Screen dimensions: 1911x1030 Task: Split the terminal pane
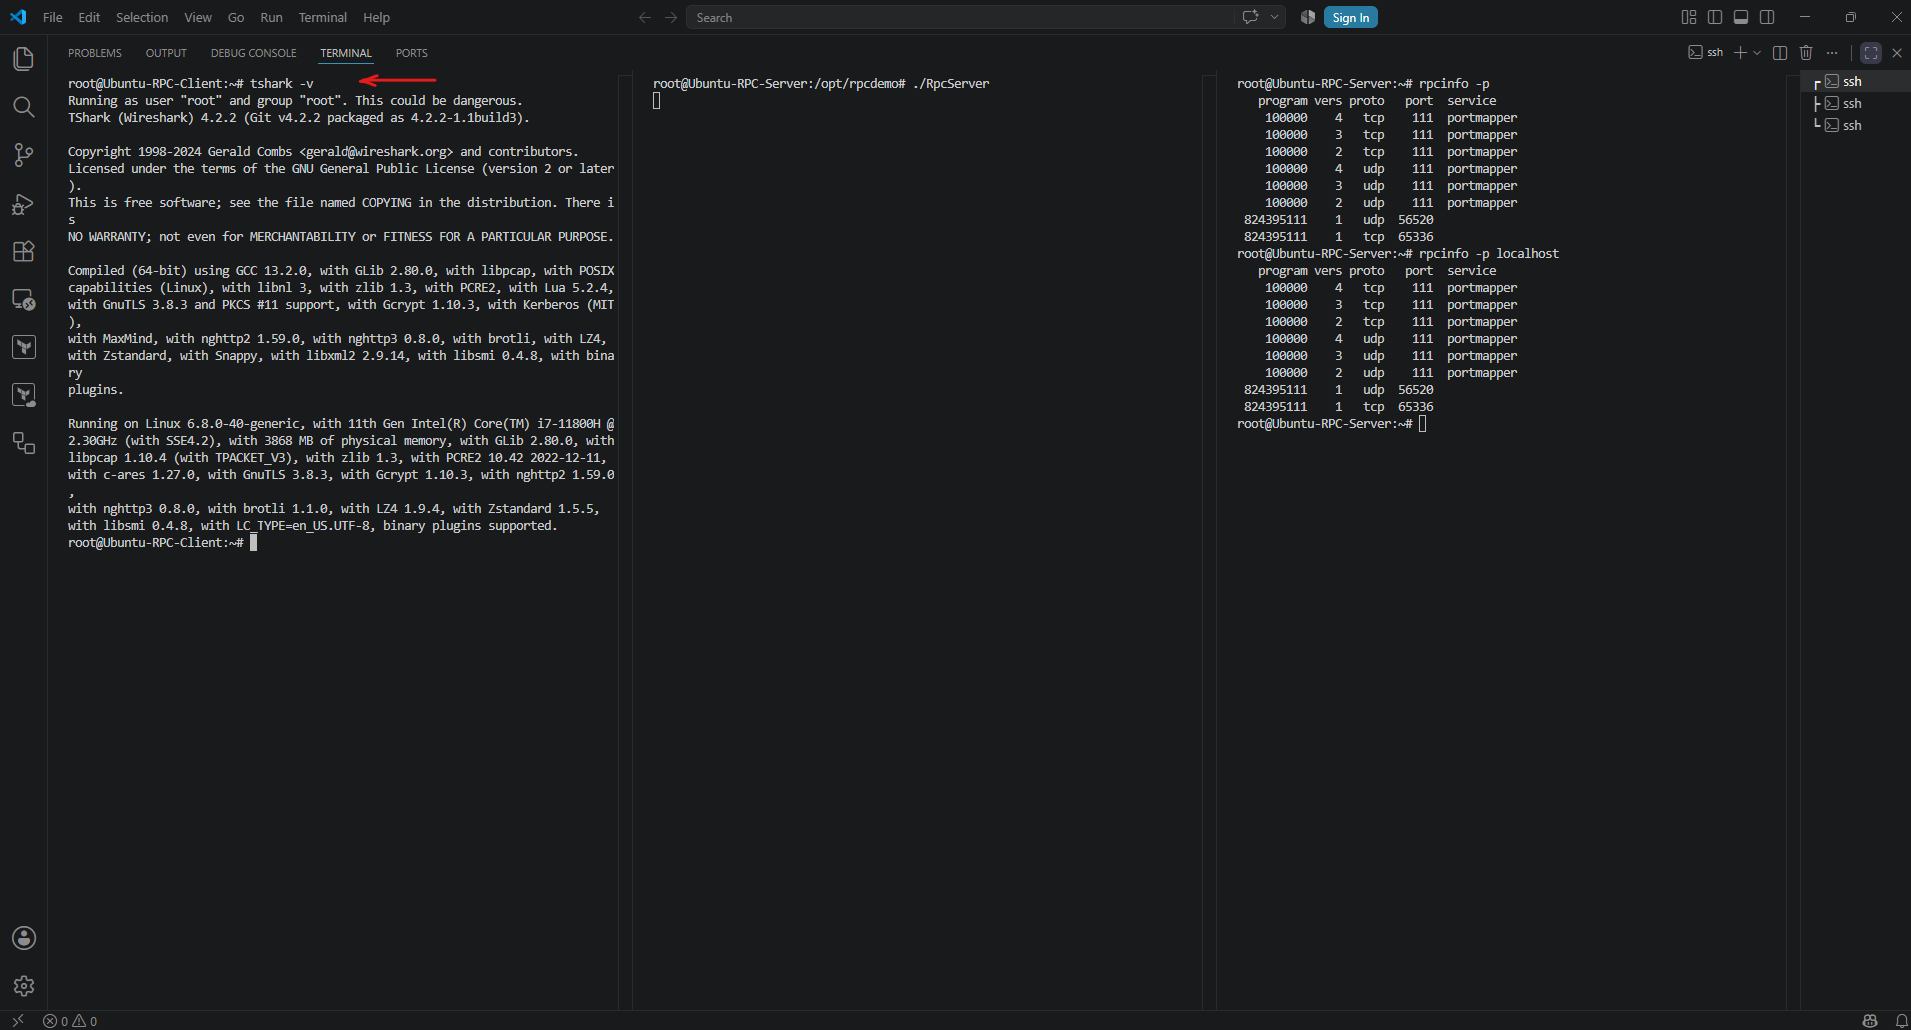(x=1780, y=53)
